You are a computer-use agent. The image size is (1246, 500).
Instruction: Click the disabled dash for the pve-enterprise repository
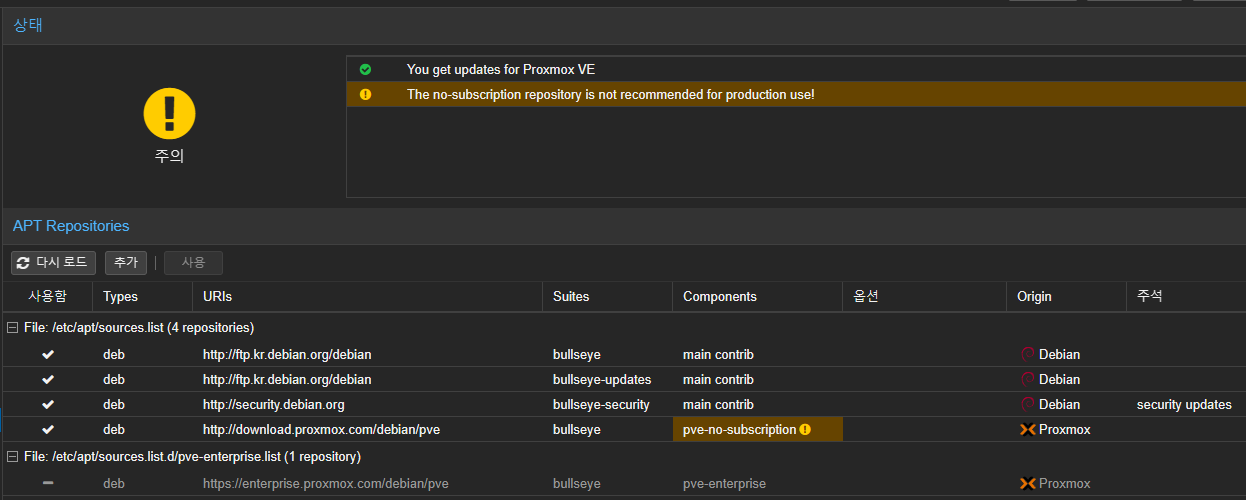coord(48,484)
